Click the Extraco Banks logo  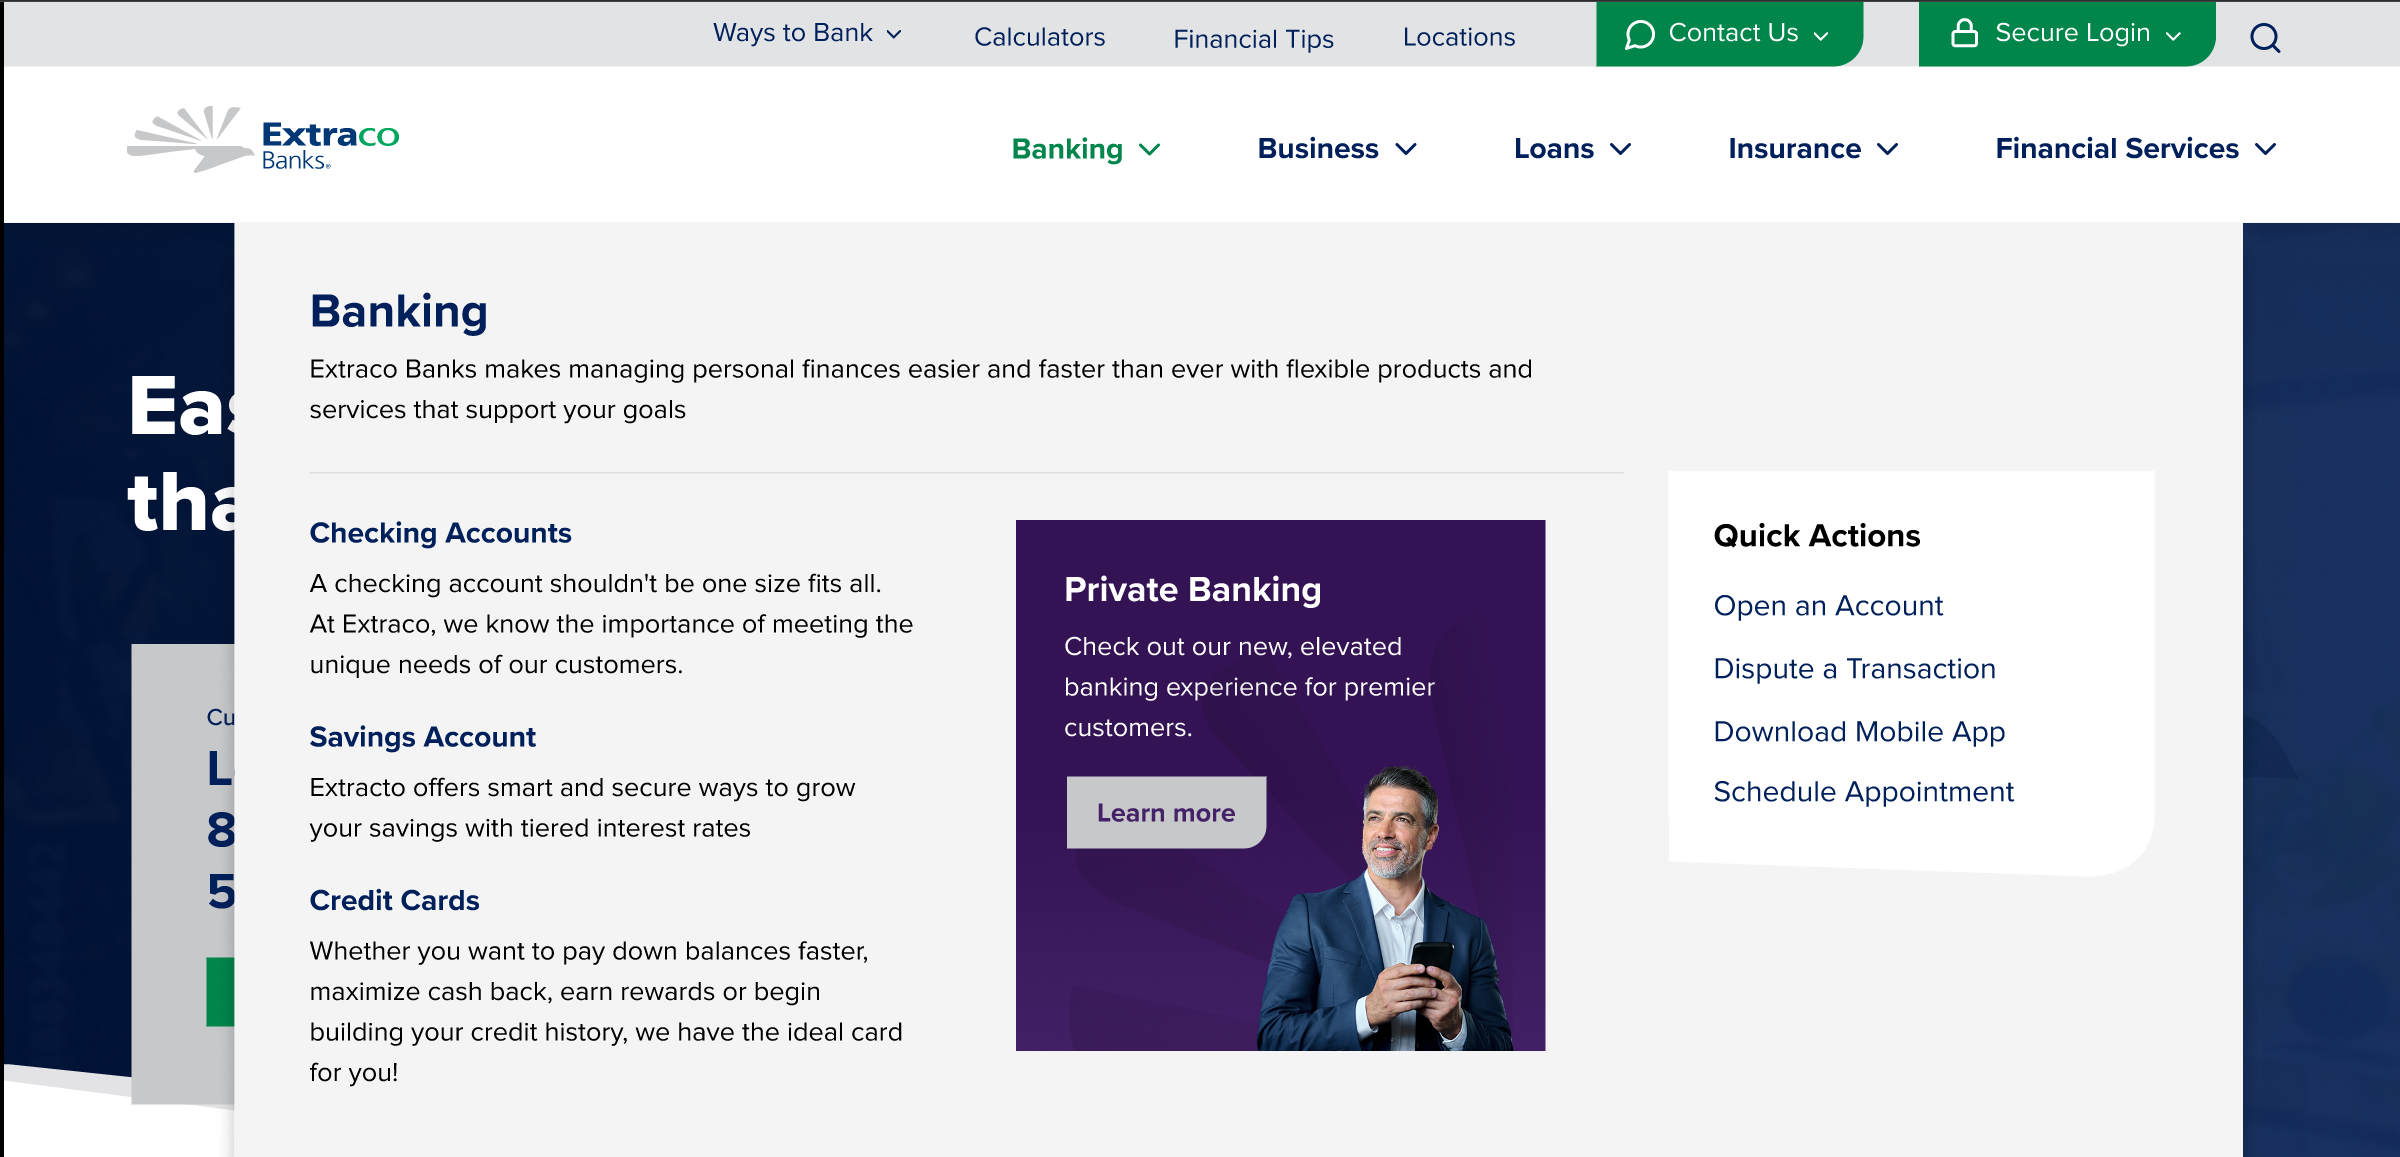[263, 140]
